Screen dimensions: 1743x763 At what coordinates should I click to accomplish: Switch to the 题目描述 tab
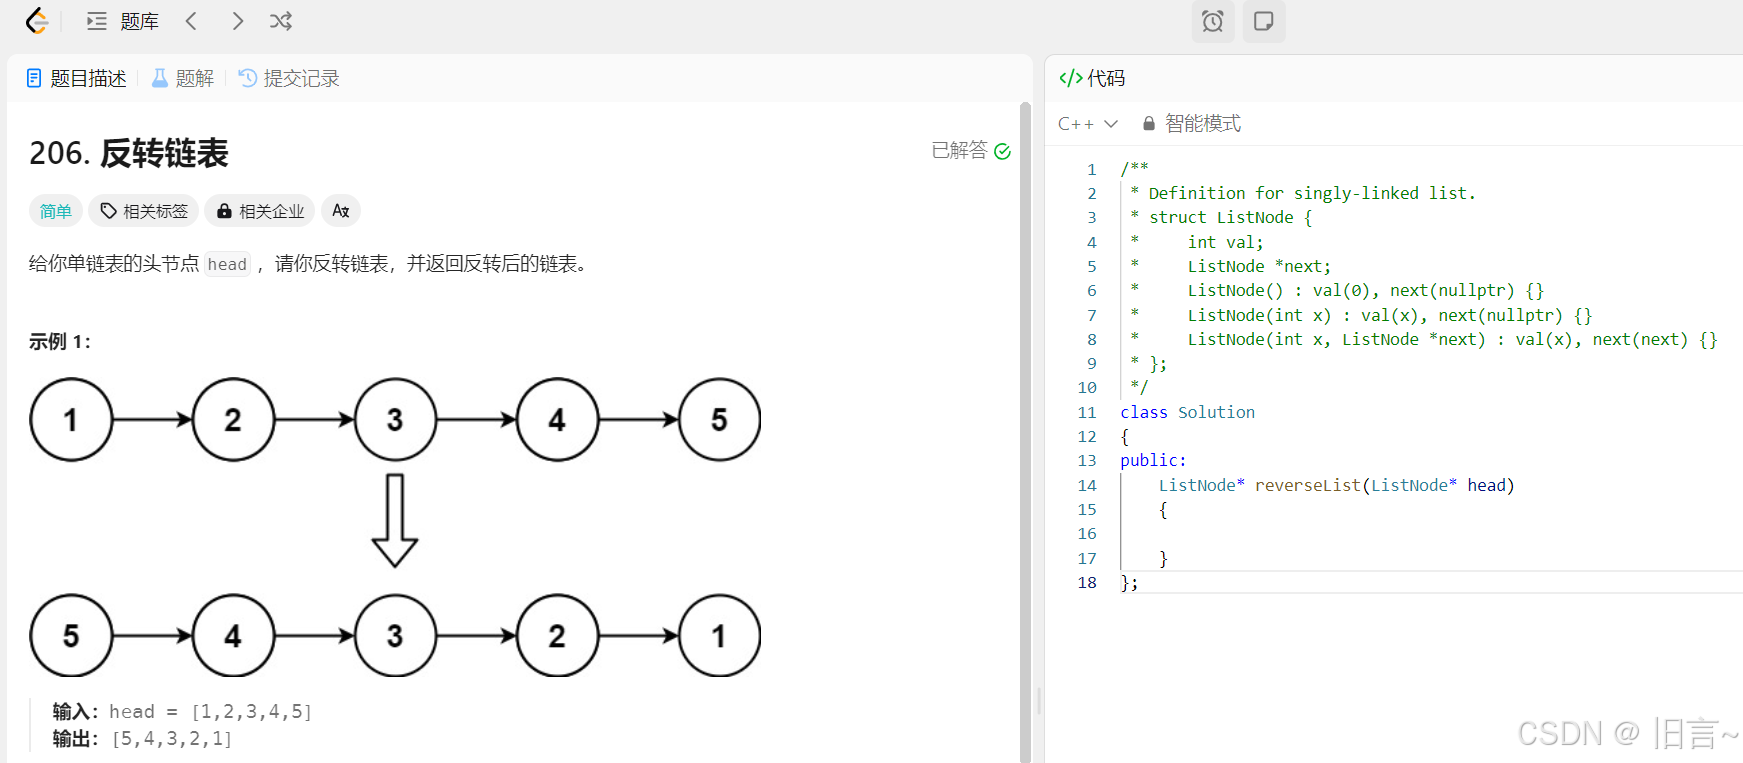click(x=77, y=78)
